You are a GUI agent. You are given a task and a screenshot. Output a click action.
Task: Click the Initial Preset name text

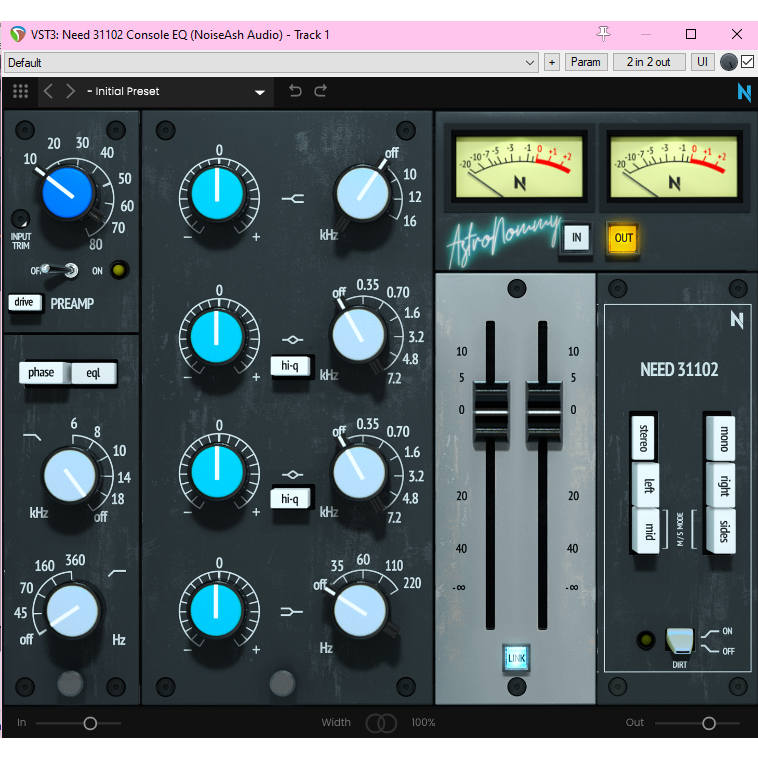point(127,91)
